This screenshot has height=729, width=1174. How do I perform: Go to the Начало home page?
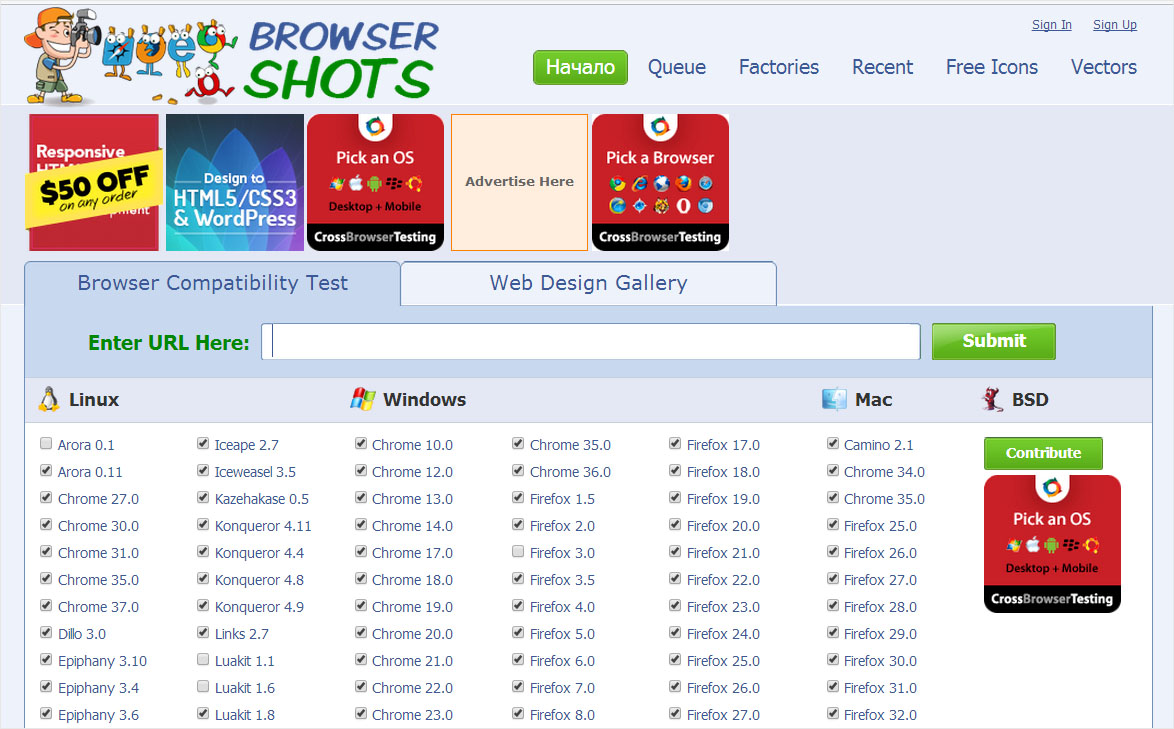coord(580,67)
